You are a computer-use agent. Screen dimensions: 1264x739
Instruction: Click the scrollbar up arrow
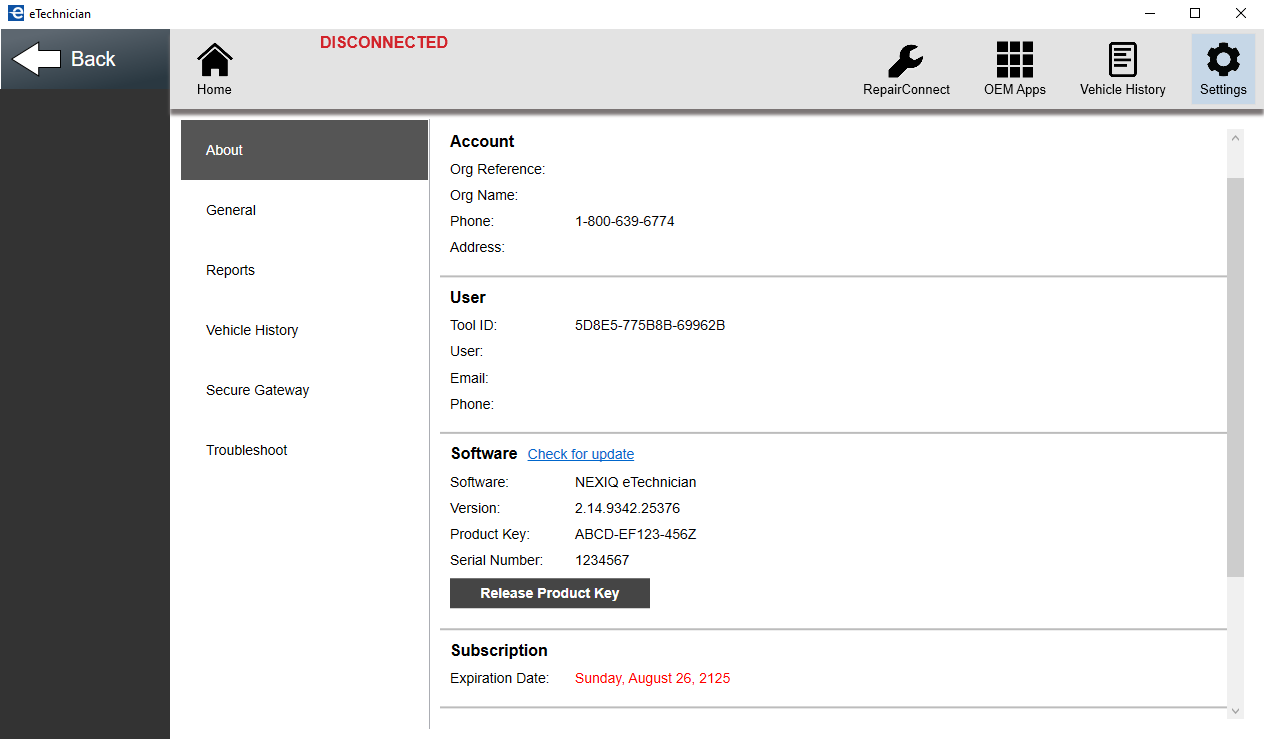1235,138
